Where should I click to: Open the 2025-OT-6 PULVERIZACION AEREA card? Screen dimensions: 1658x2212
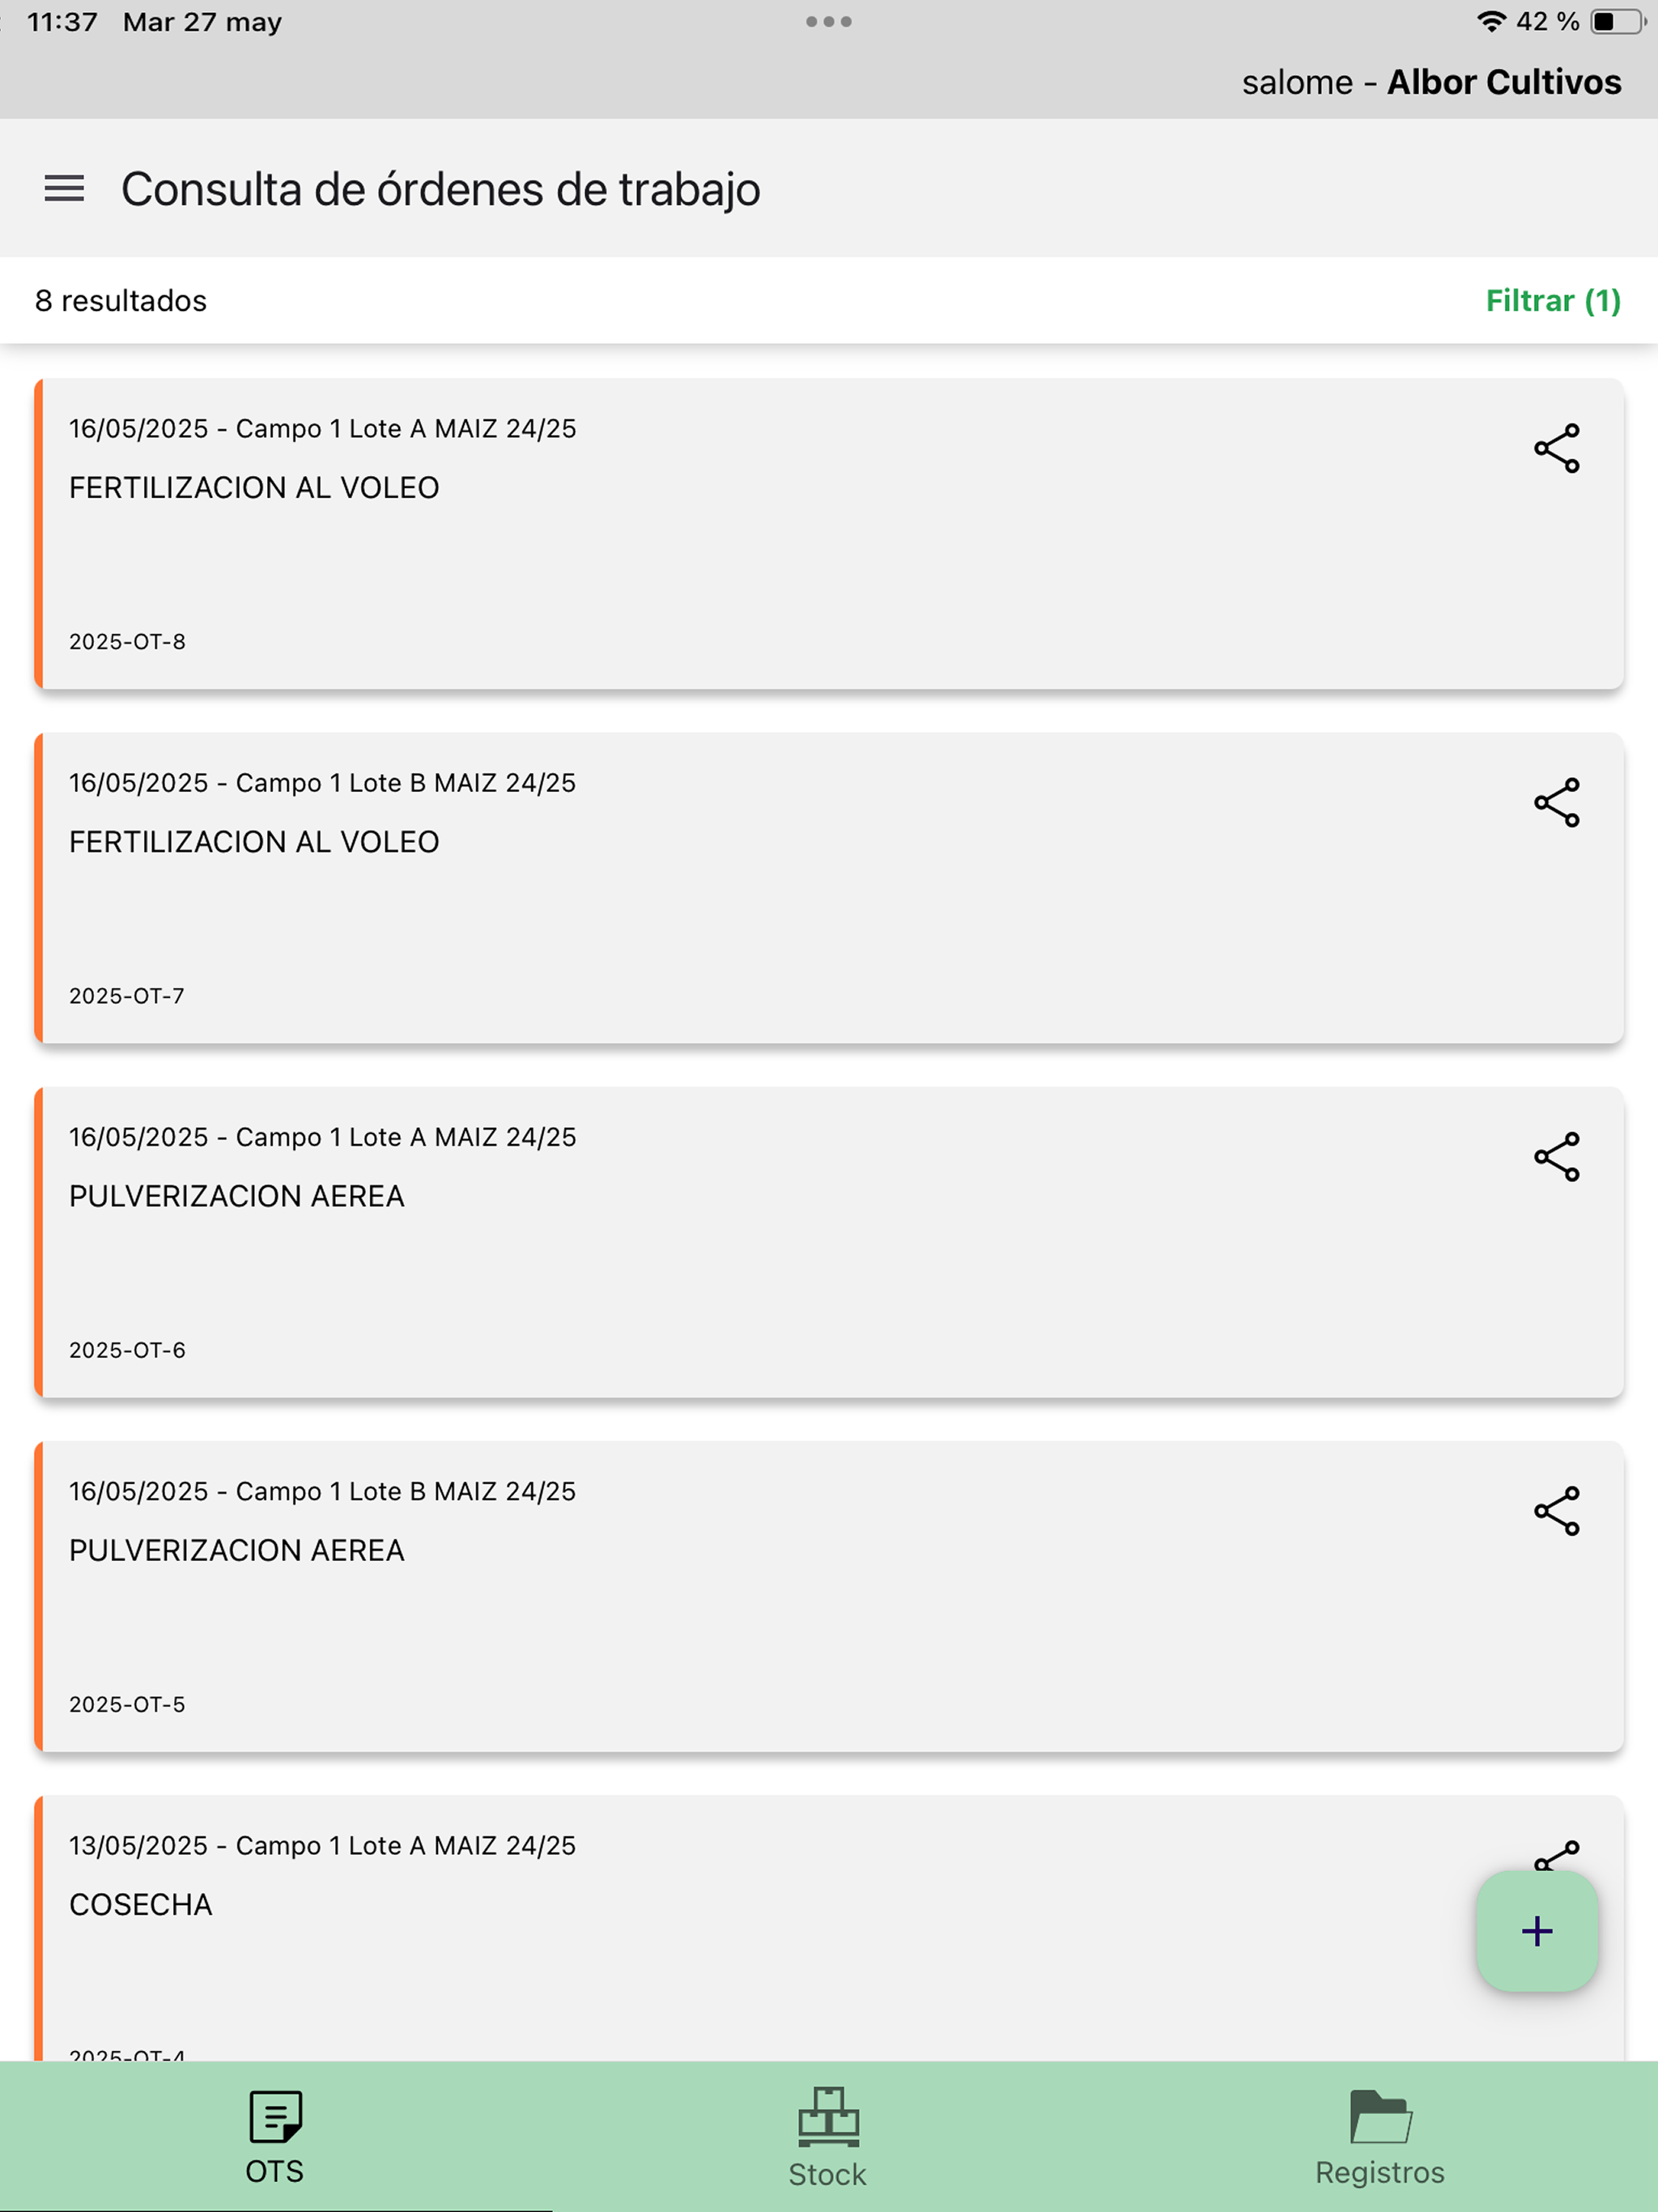[829, 1242]
